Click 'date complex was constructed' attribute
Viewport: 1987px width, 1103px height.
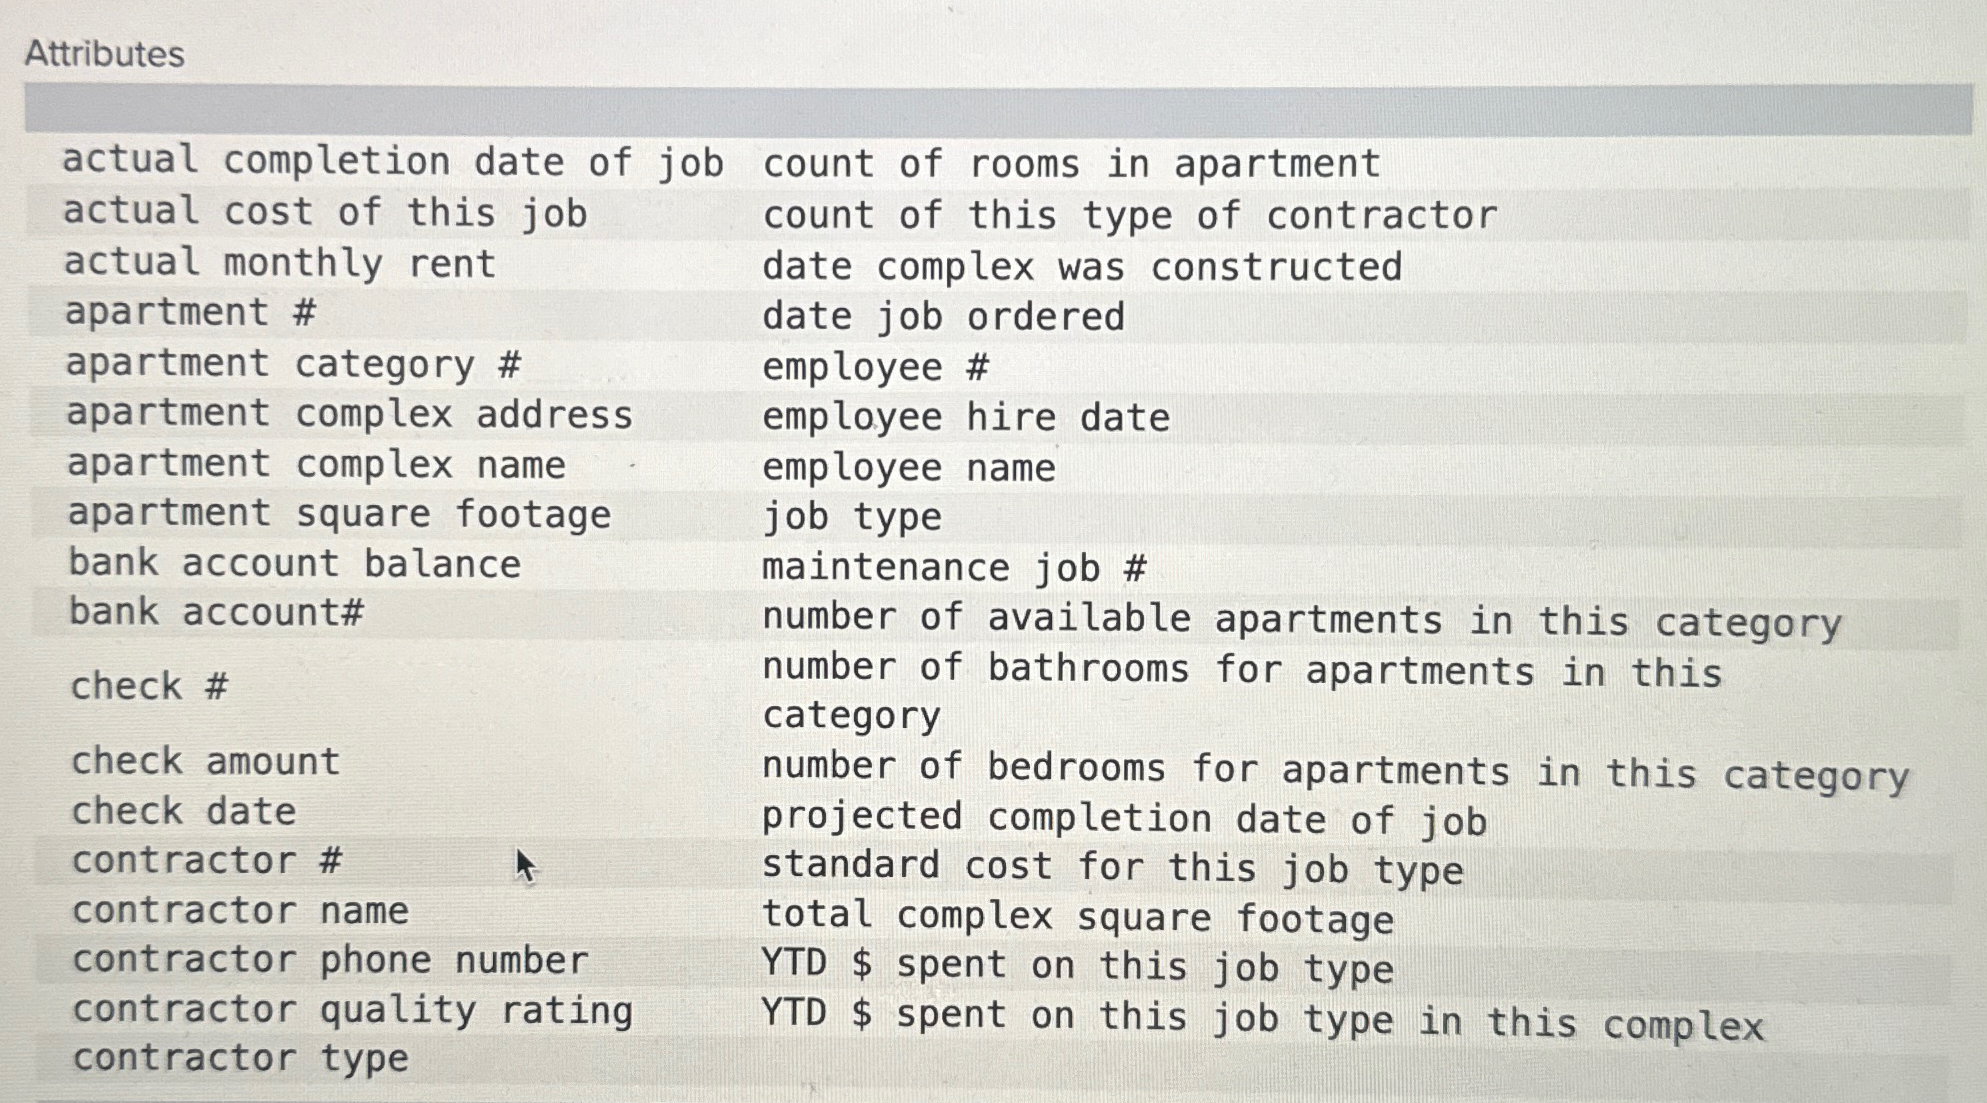tap(1082, 267)
